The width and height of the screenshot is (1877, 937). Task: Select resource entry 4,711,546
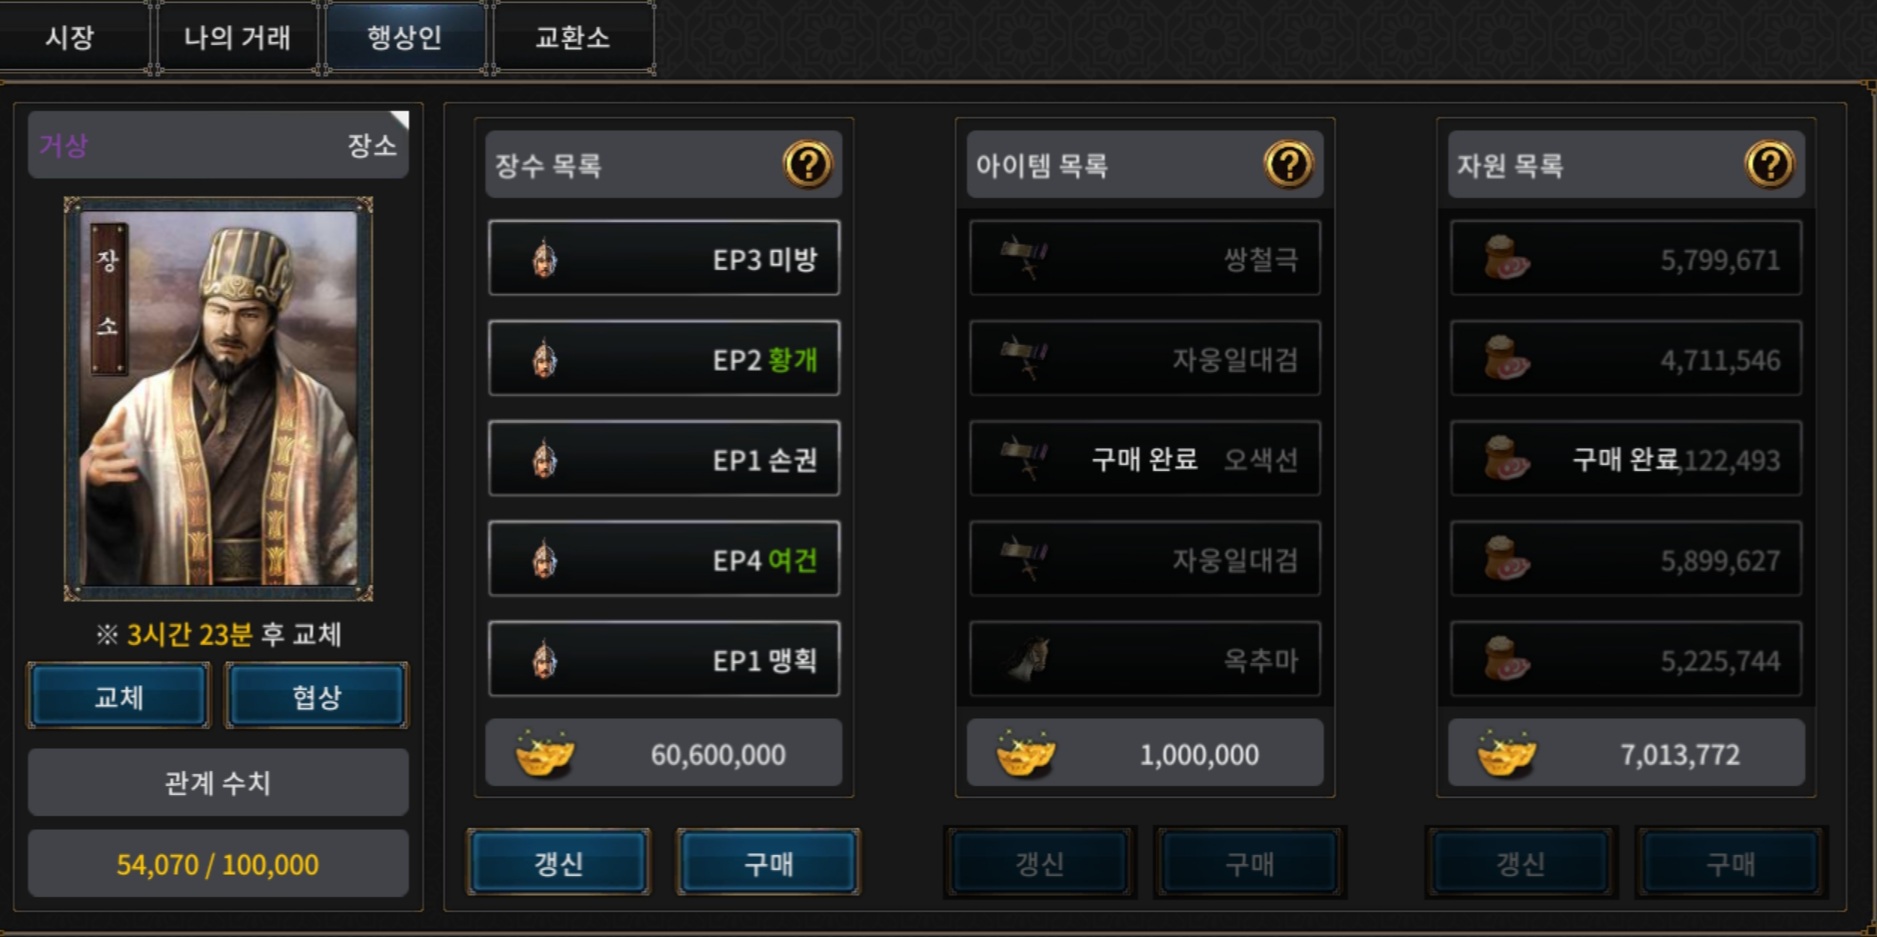[x=1626, y=358]
